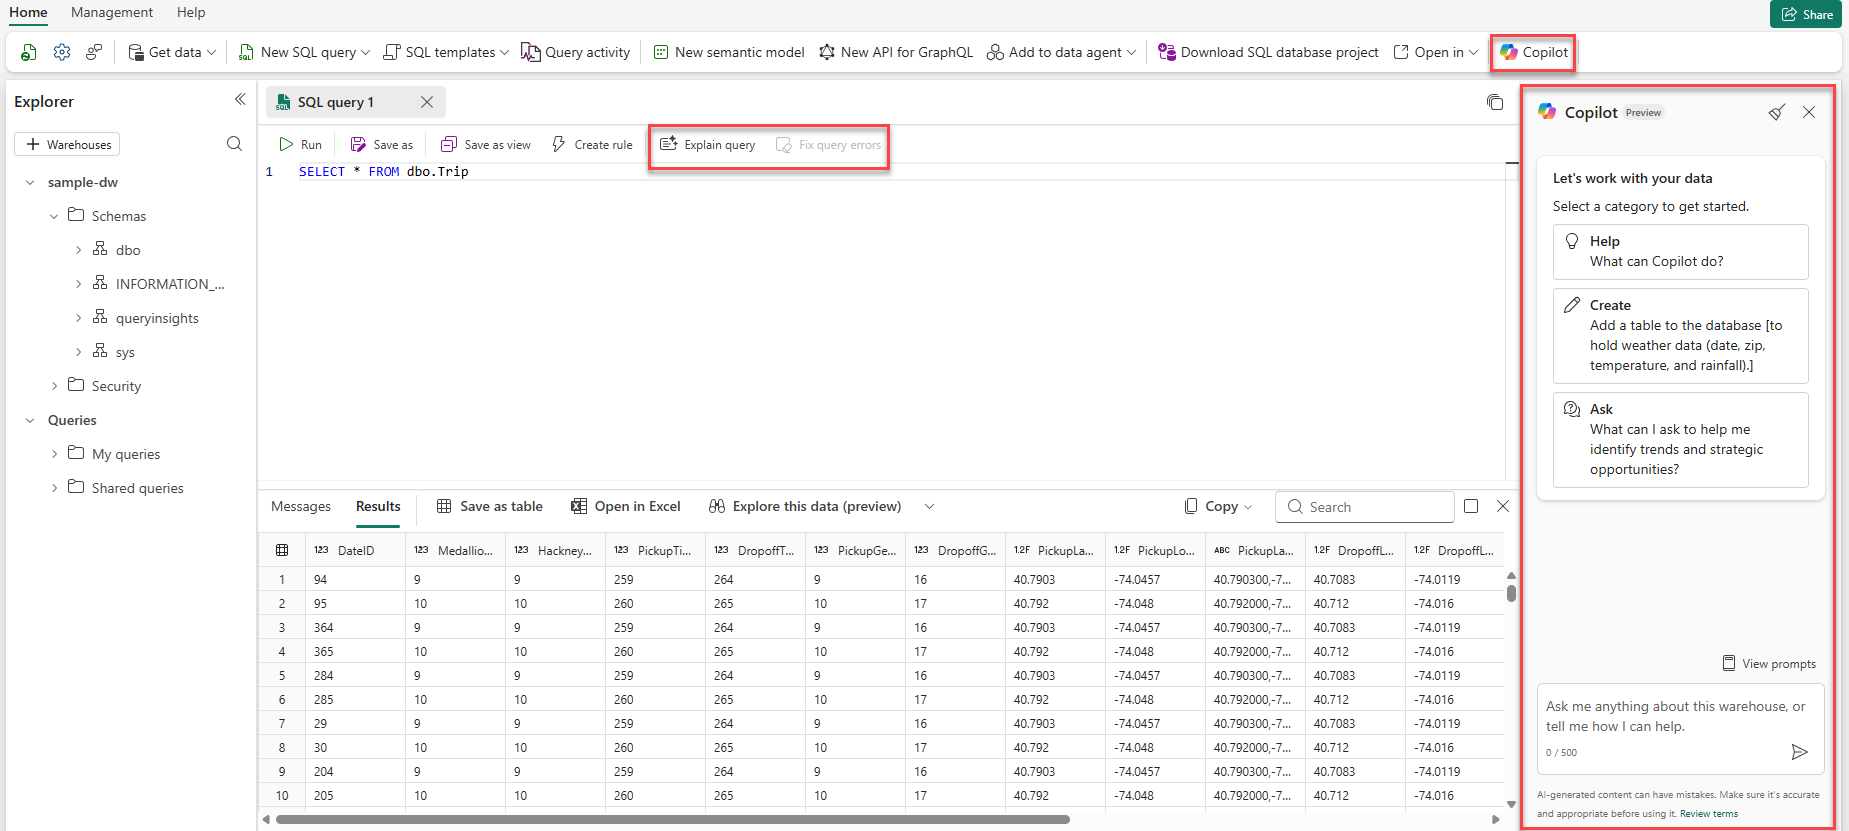Select the INFORMATION_... schema node
1849x831 pixels.
pyautogui.click(x=159, y=284)
